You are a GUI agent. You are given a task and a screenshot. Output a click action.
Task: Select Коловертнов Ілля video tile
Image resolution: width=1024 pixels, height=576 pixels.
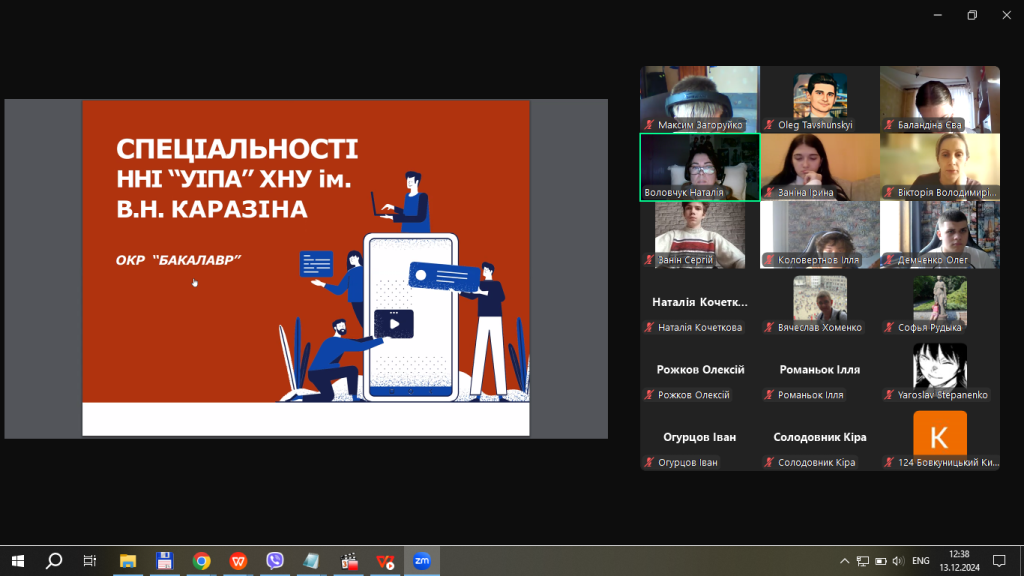click(x=820, y=234)
